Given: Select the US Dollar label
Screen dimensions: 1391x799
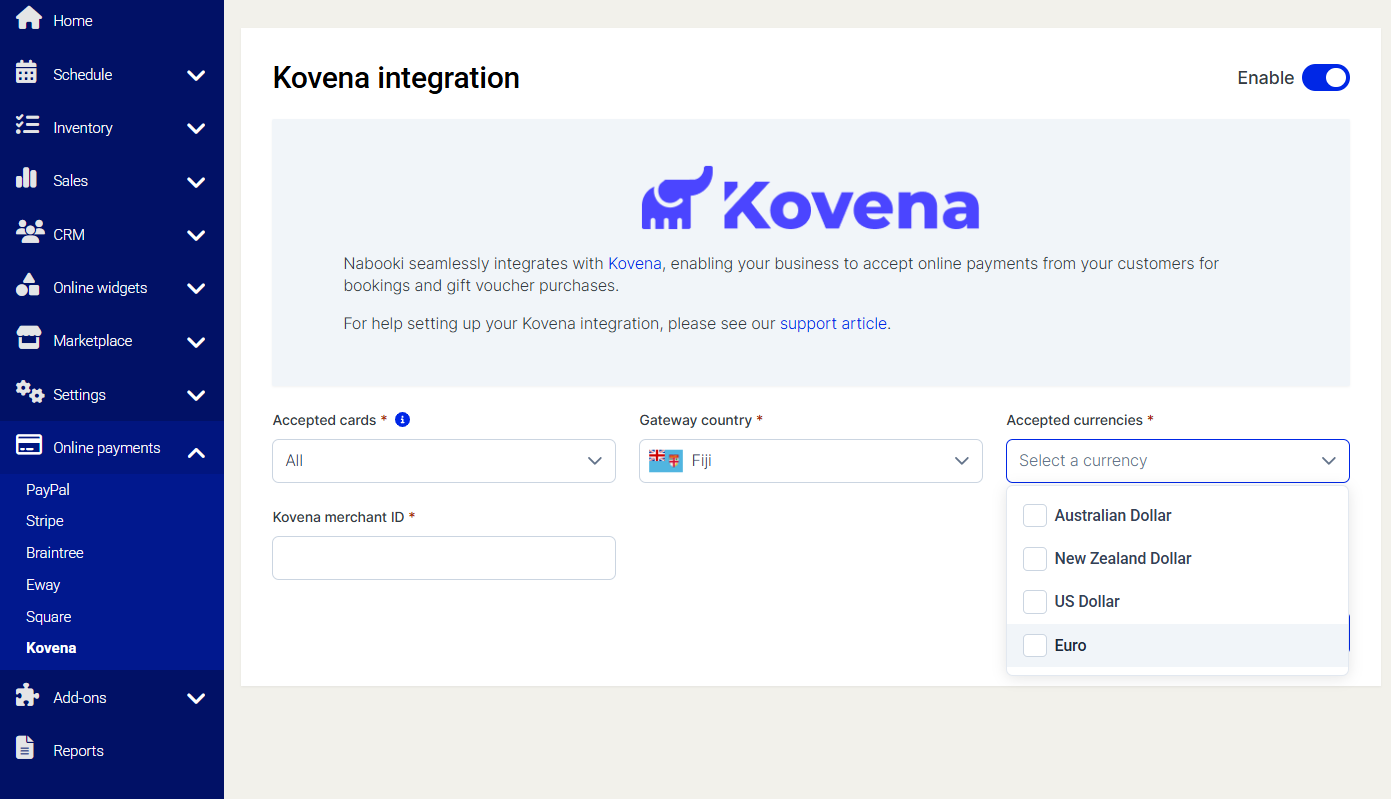Looking at the screenshot, I should pyautogui.click(x=1087, y=602).
